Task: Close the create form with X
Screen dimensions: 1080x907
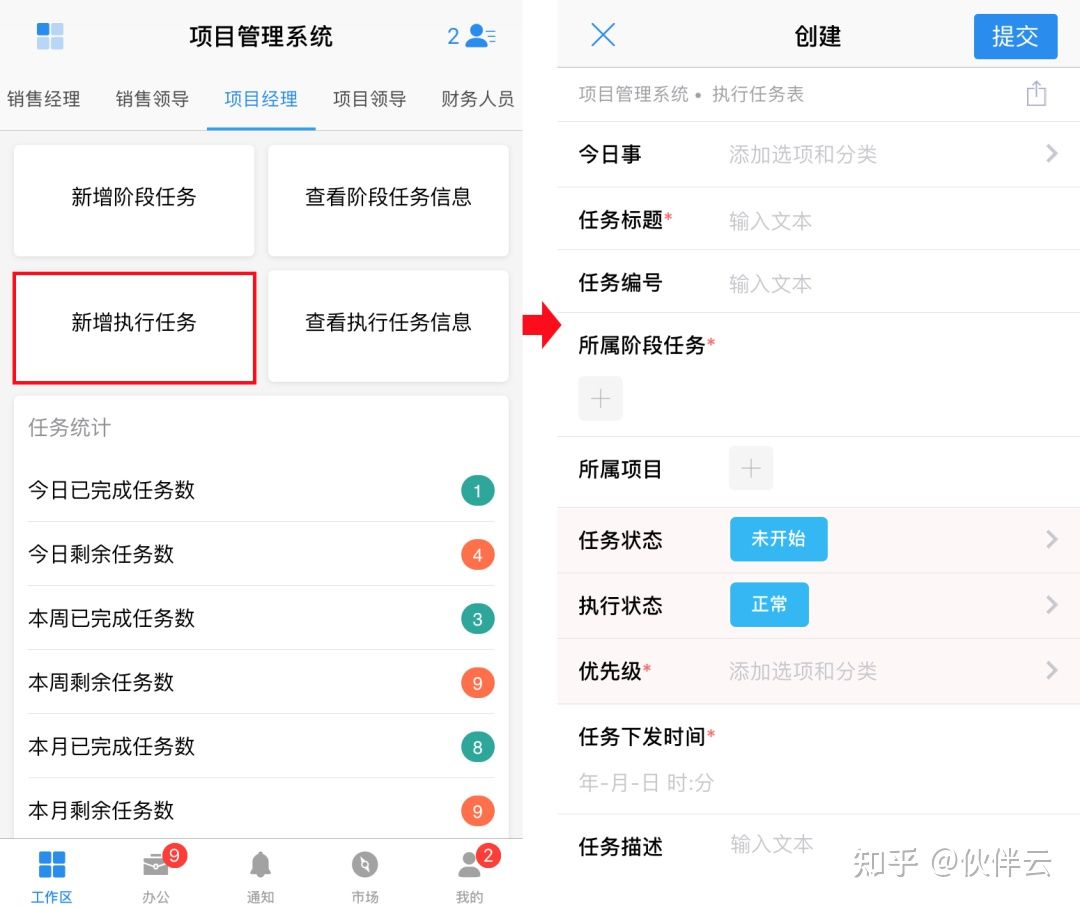Action: coord(603,34)
